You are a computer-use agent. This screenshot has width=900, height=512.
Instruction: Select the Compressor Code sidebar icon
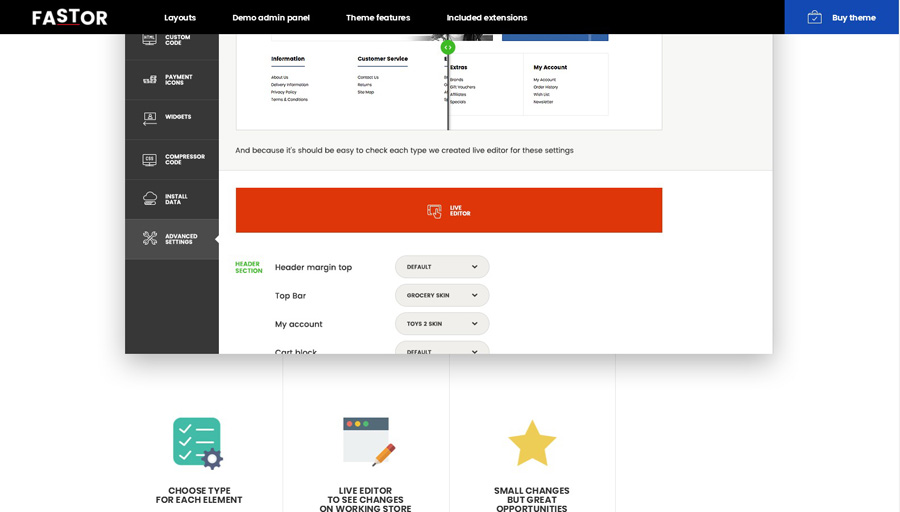149,159
